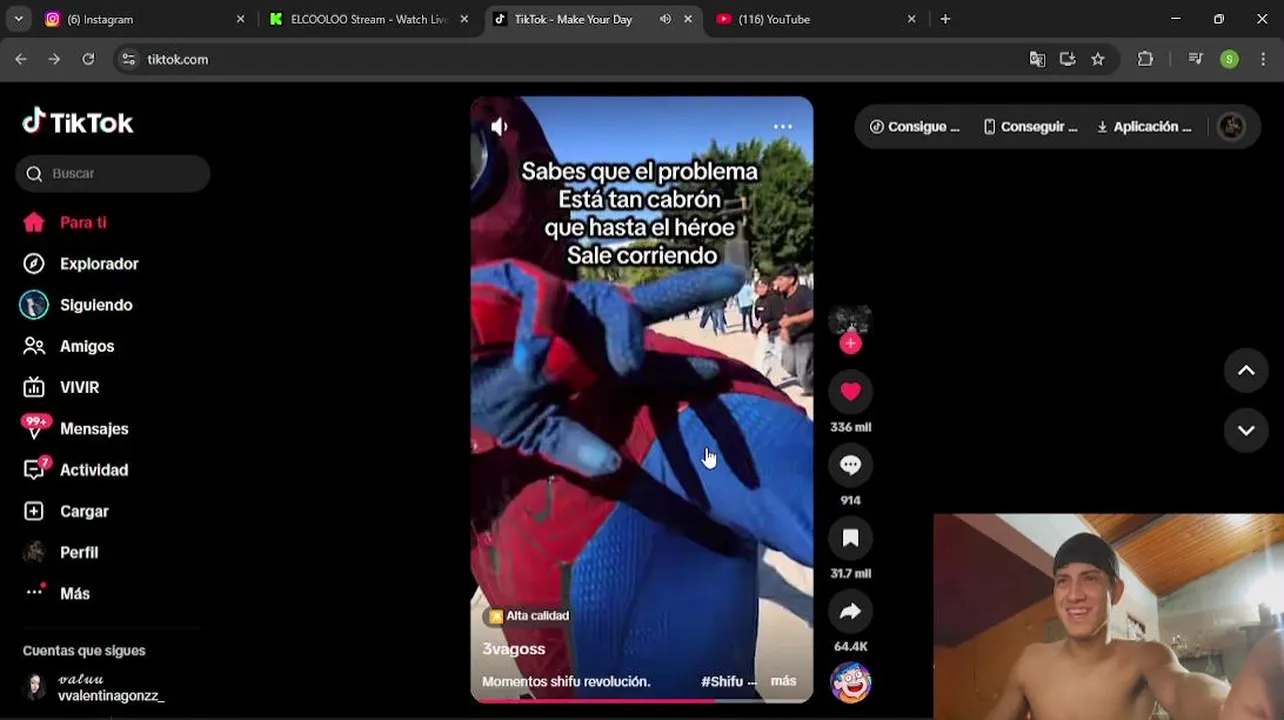Follow the creator with plus button
This screenshot has height=720, width=1284.
tap(850, 344)
